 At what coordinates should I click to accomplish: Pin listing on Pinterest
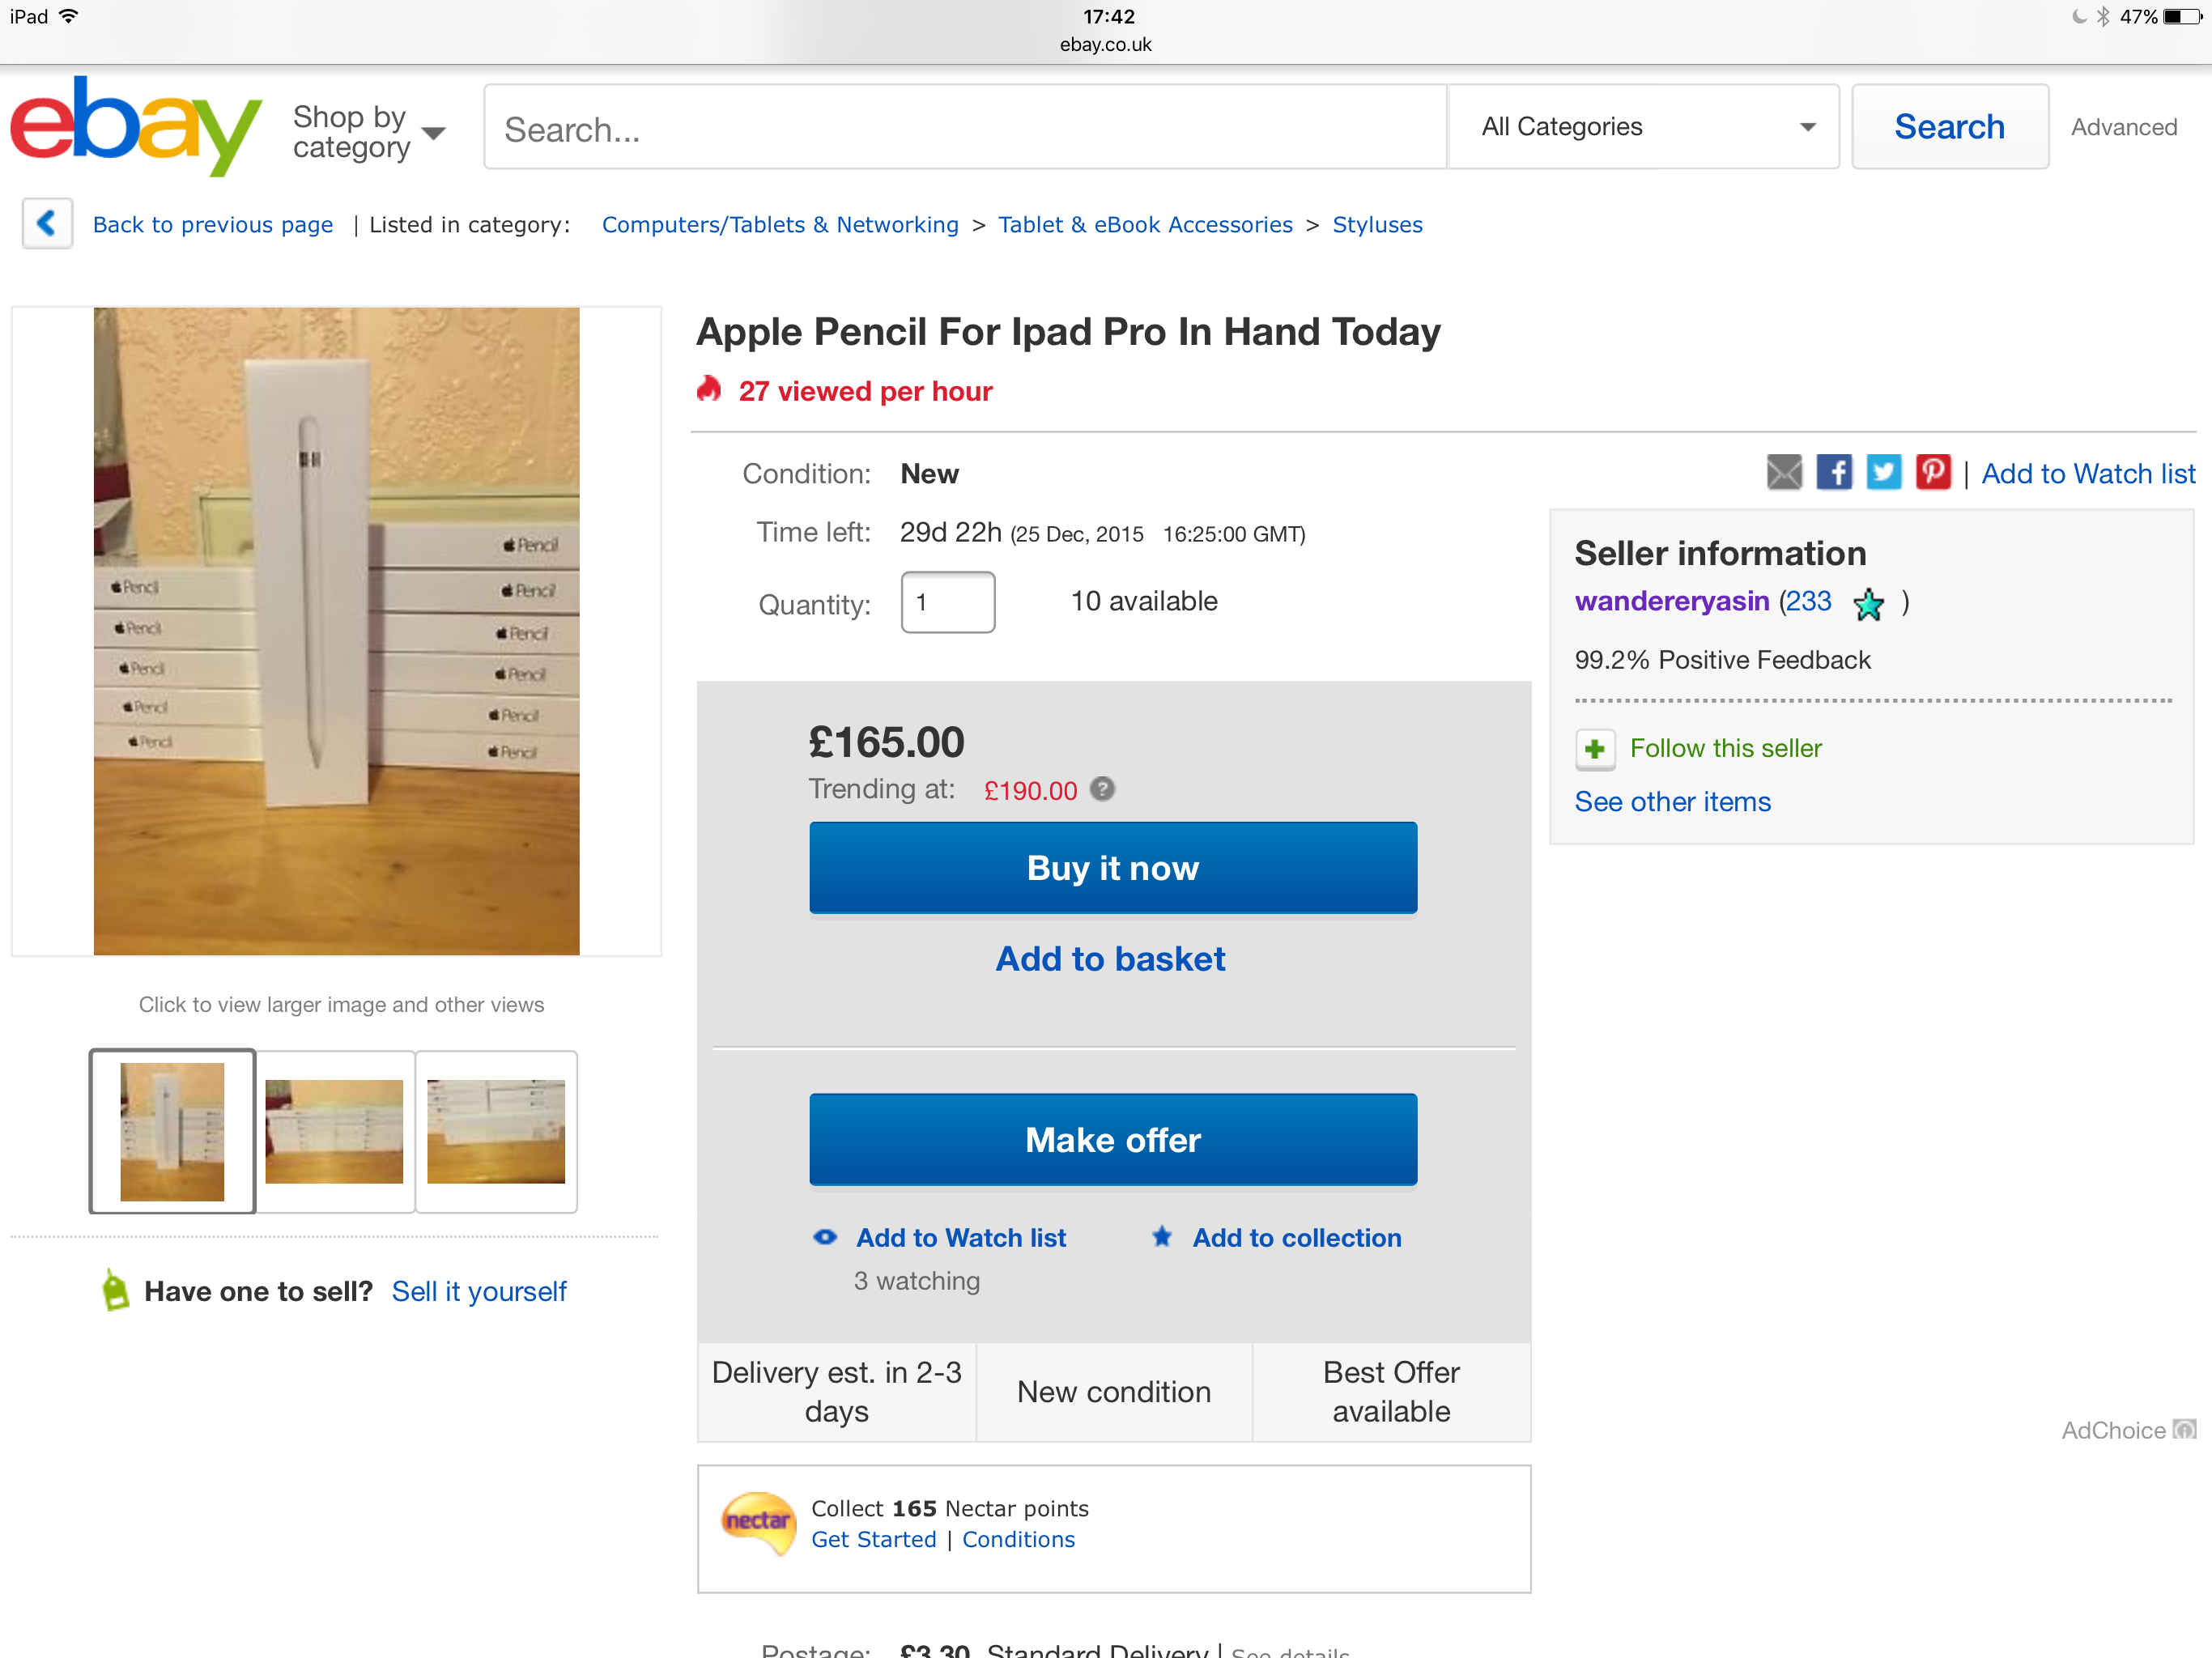(x=1932, y=472)
